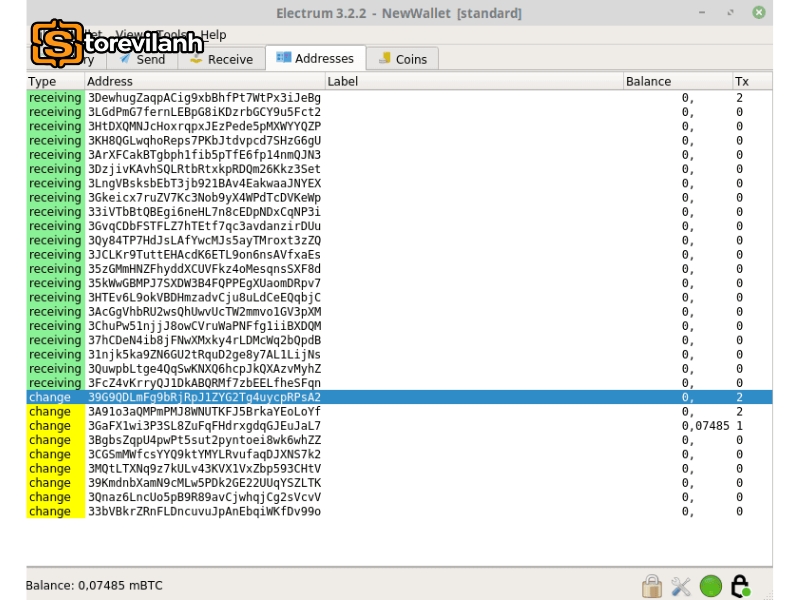Click the 0,07485 balance cell

click(x=706, y=426)
